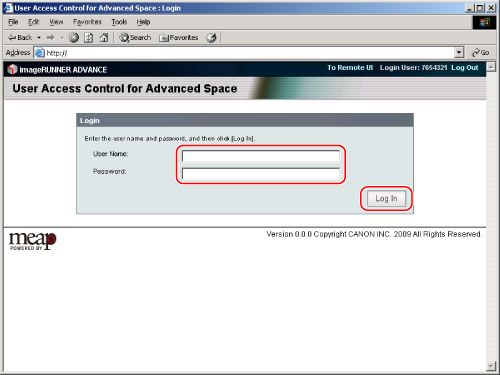Click the imageRUNNER ADVANCE logo icon
500x375 pixels.
point(12,69)
